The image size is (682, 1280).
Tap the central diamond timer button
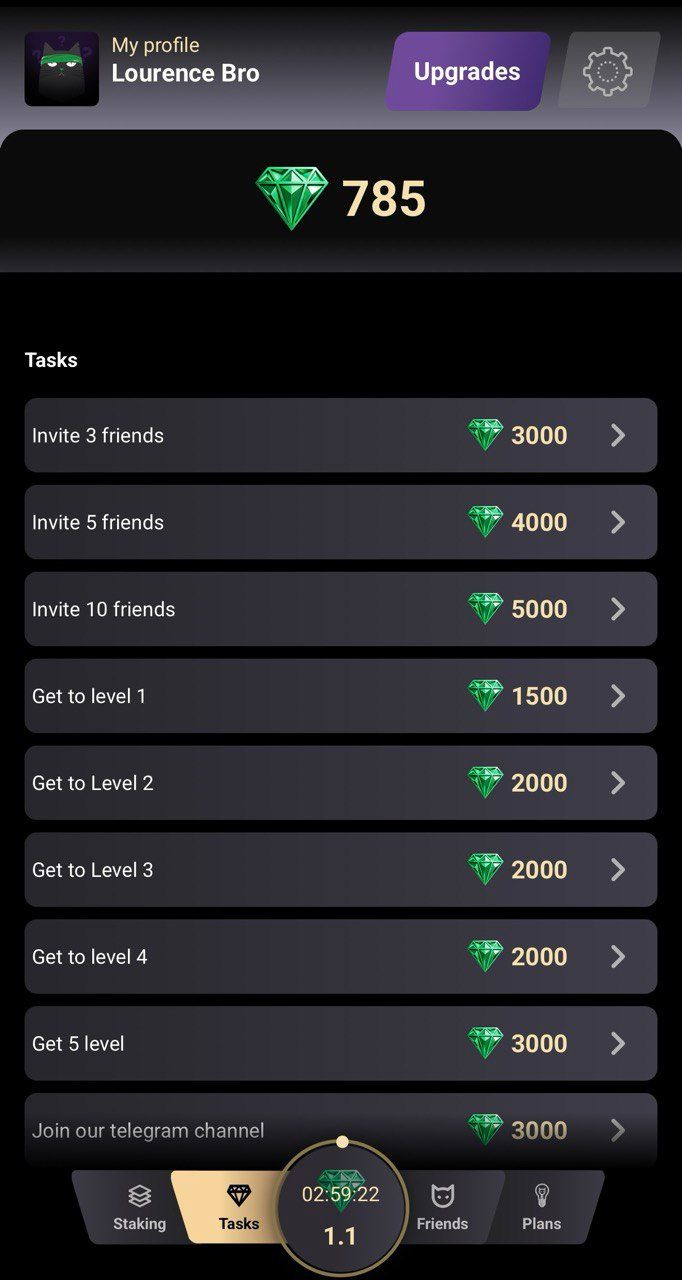coord(341,1205)
